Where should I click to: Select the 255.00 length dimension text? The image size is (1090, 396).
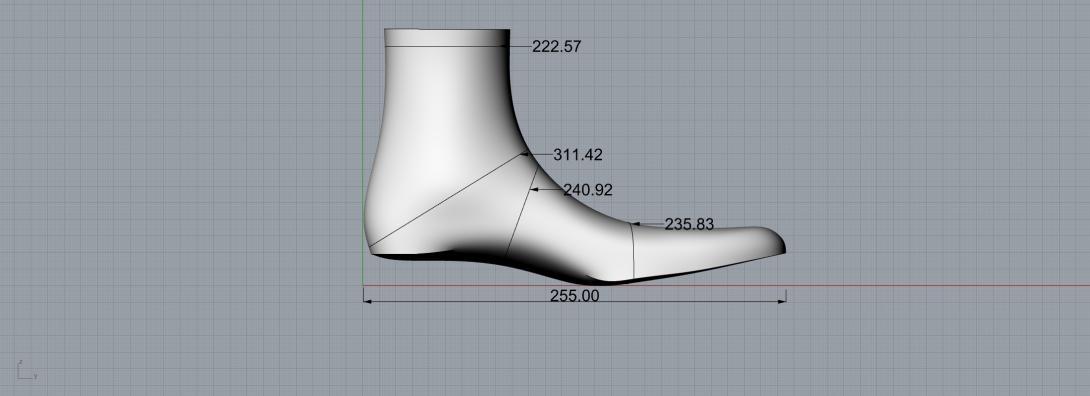tap(574, 295)
